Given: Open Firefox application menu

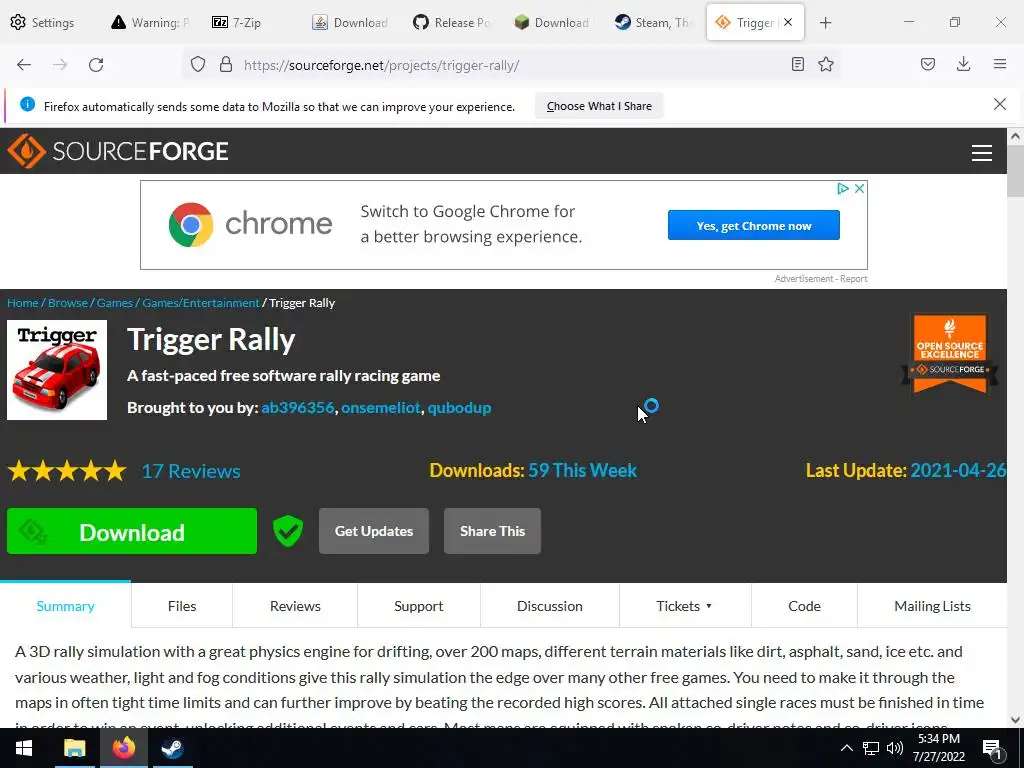Looking at the screenshot, I should click(x=1000, y=64).
